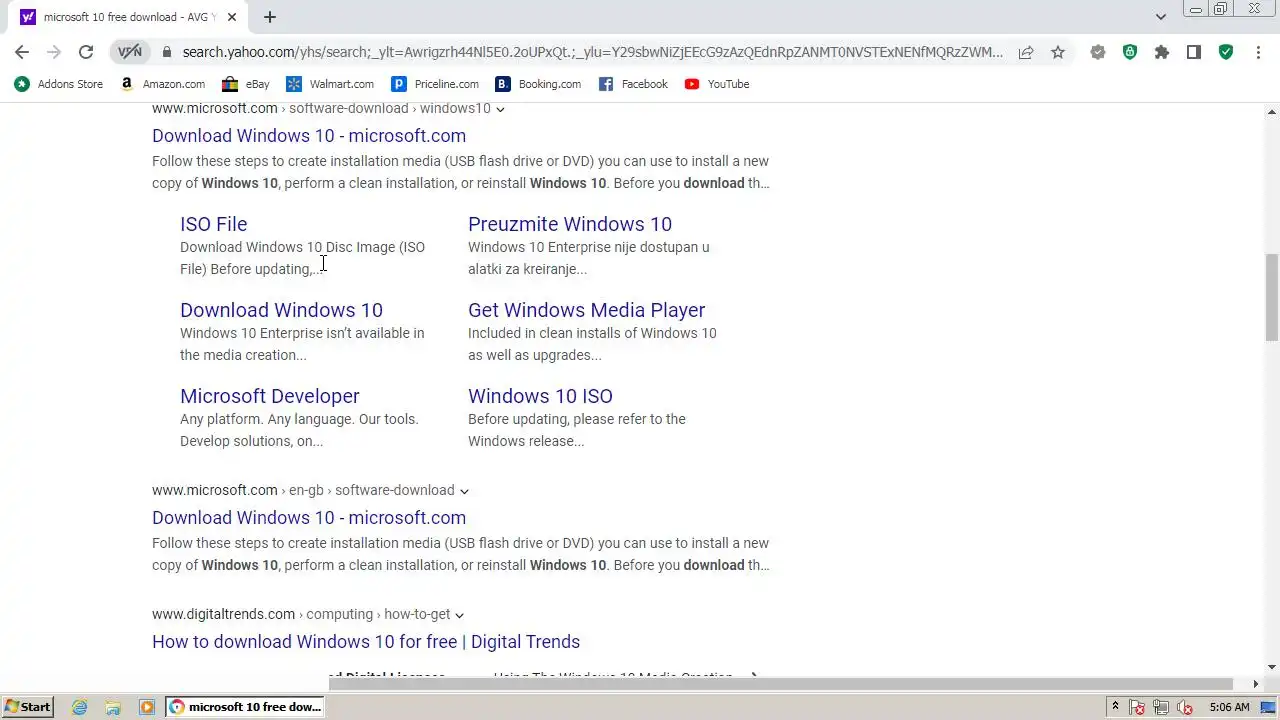Click the scroll-down arrow of vertical scrollbar
This screenshot has height=720, width=1280.
(x=1272, y=667)
